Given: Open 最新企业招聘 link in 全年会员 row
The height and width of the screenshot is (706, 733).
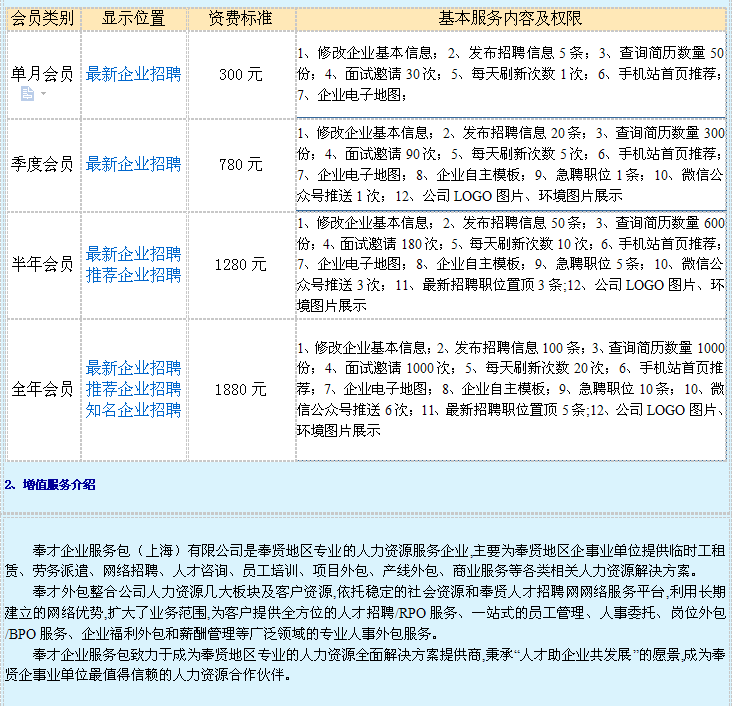Looking at the screenshot, I should pos(133,368).
